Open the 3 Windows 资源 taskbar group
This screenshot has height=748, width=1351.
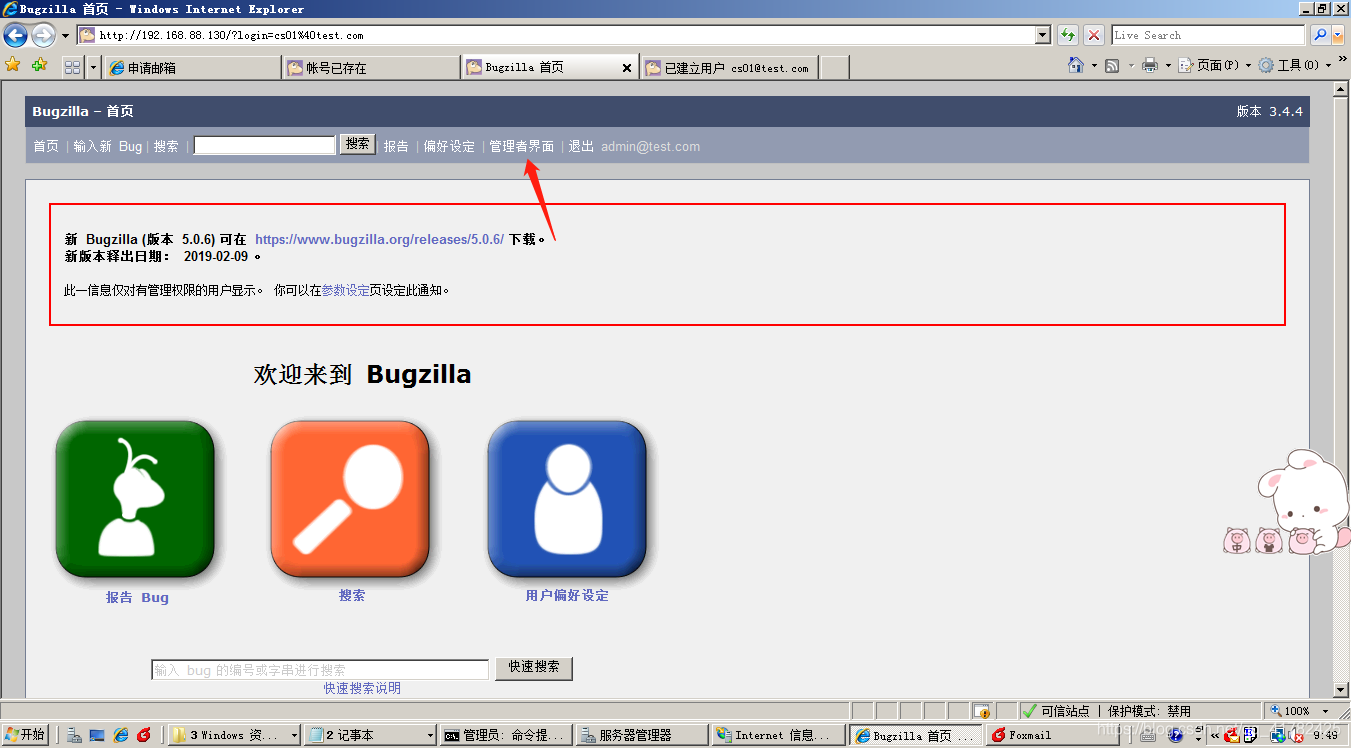(234, 735)
